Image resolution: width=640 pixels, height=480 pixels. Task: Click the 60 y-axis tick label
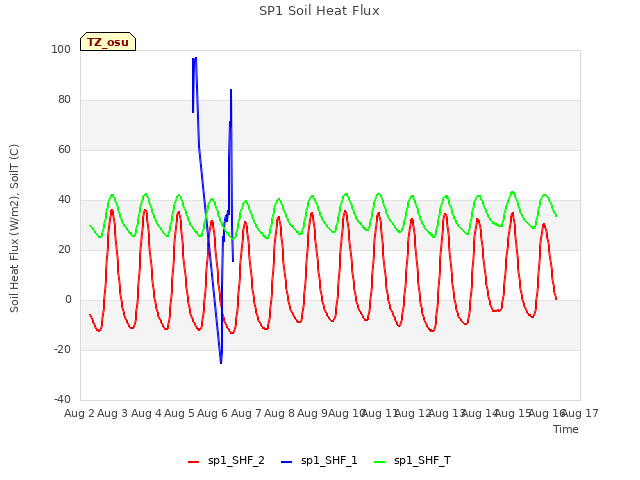click(x=64, y=149)
